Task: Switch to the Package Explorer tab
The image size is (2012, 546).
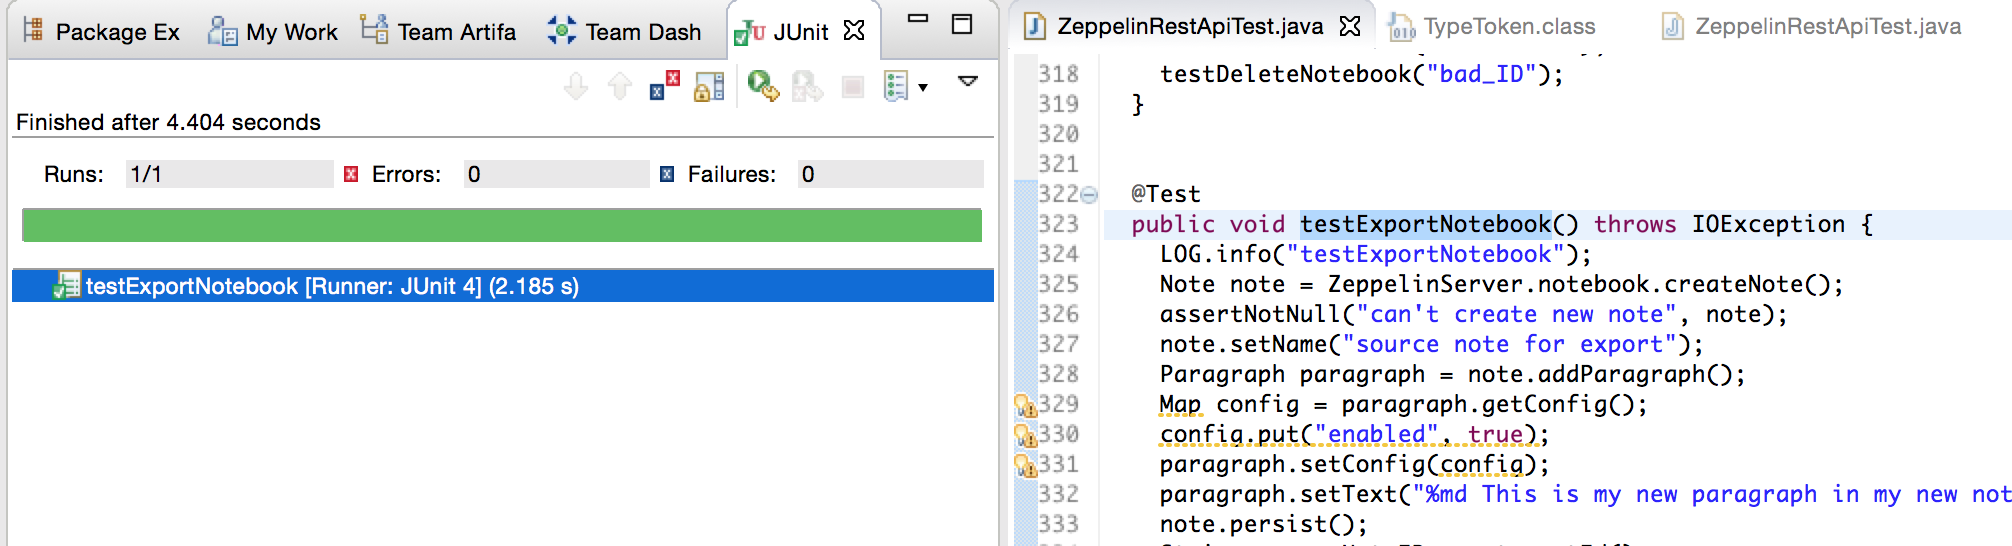Action: point(102,32)
